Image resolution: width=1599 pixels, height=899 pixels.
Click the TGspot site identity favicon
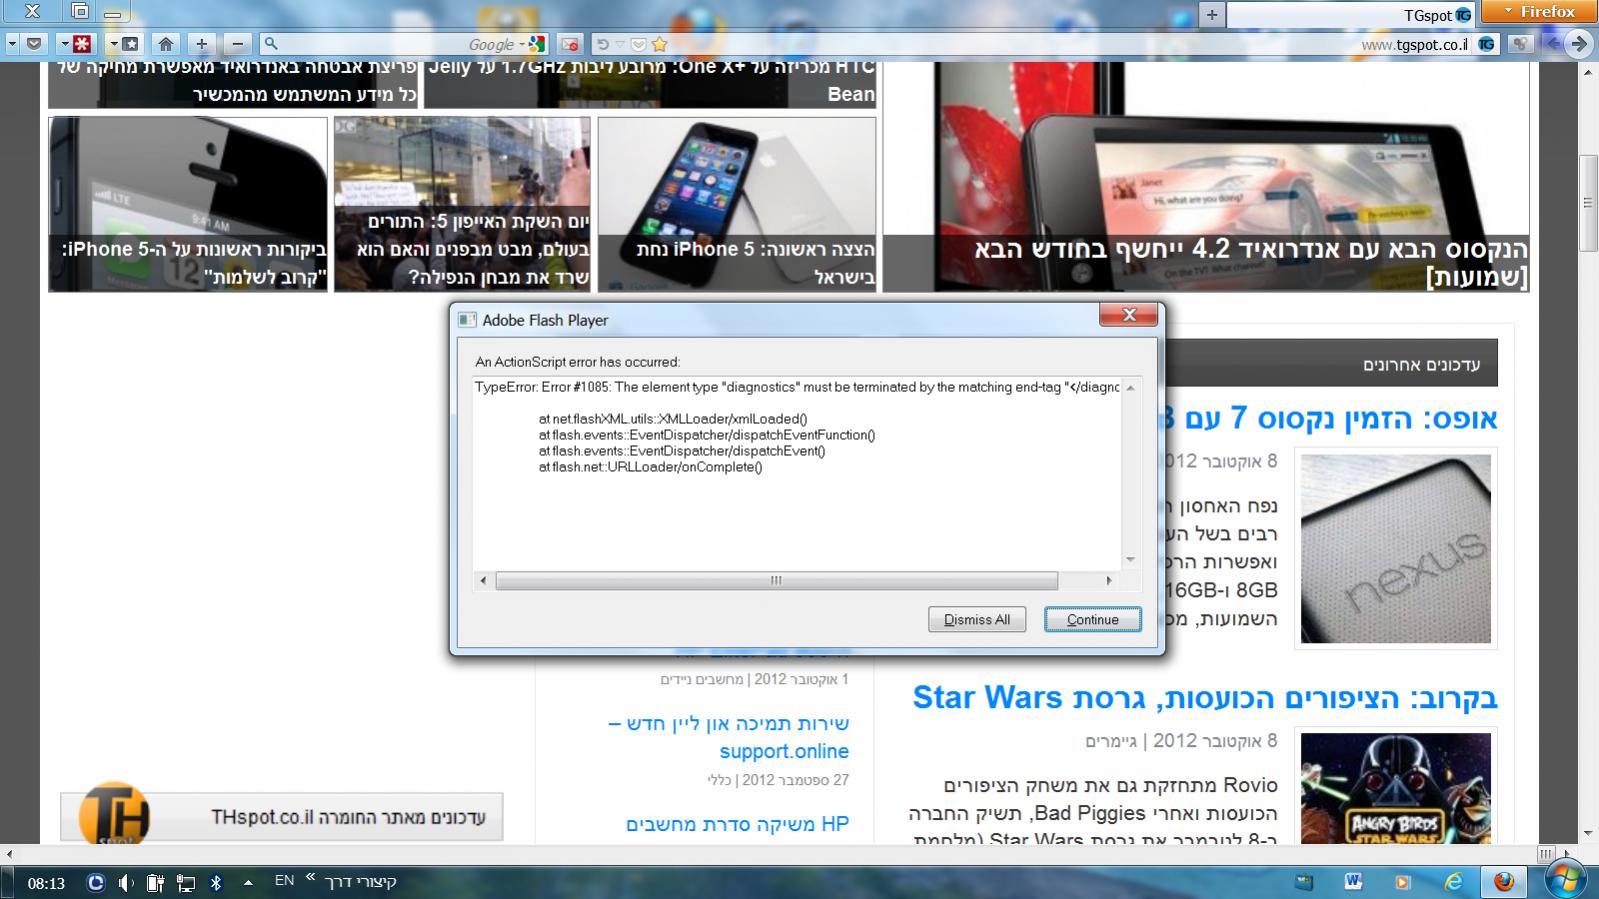point(1487,44)
